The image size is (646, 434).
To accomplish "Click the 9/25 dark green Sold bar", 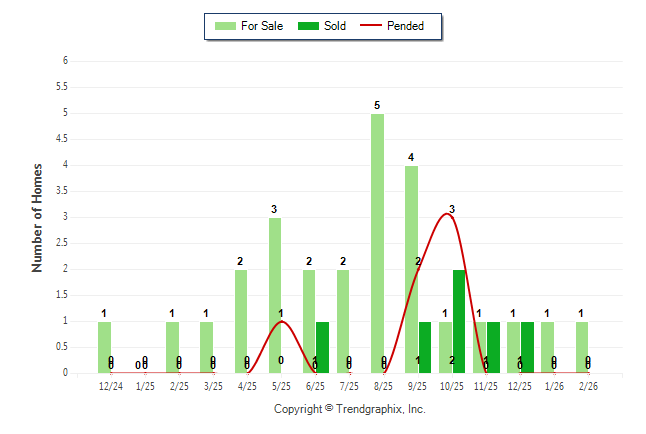I will (425, 347).
